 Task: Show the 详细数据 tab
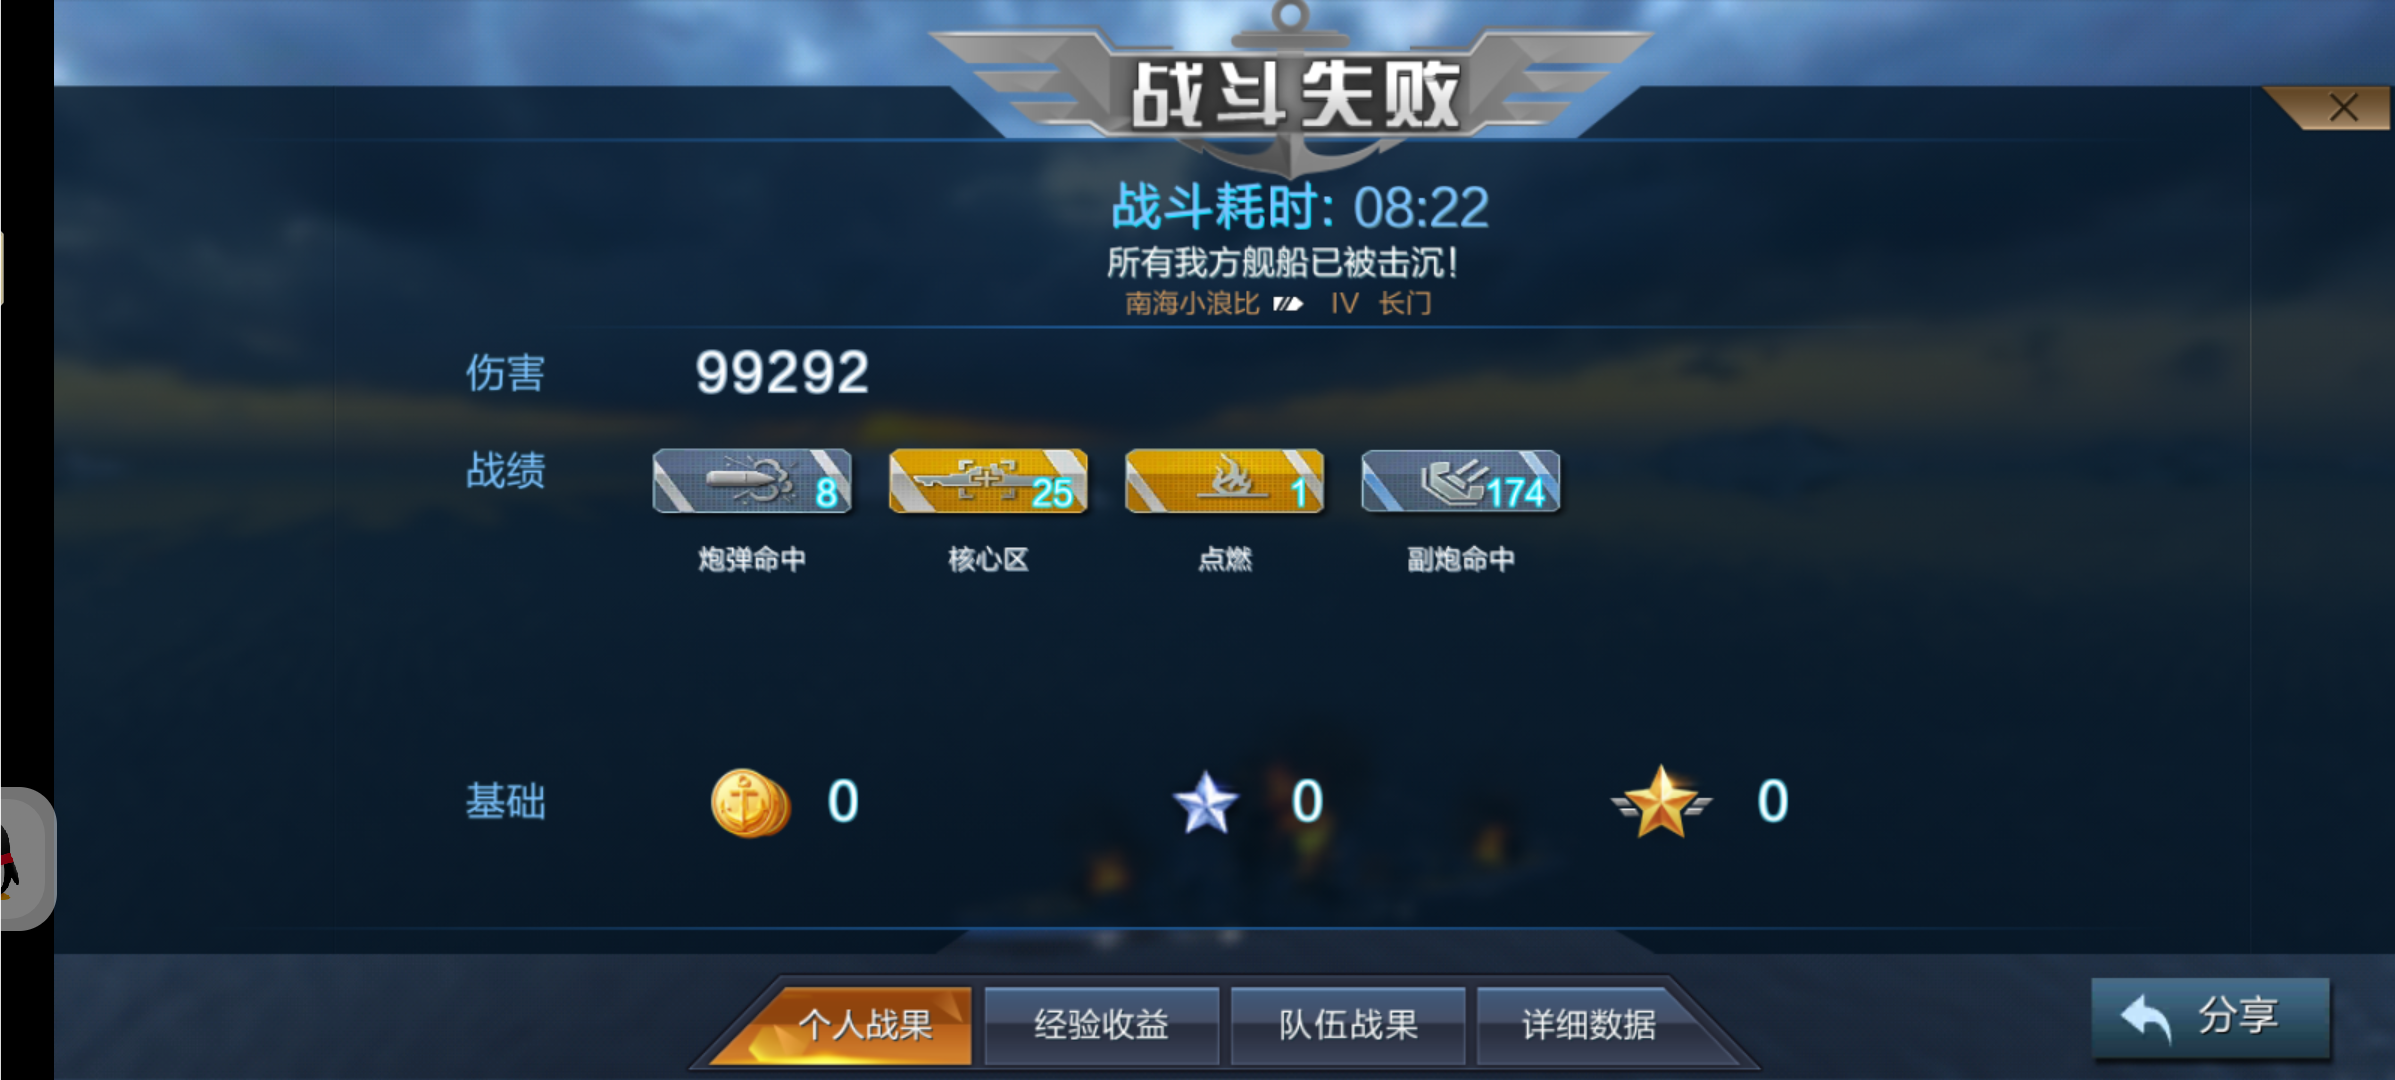[x=1588, y=1024]
